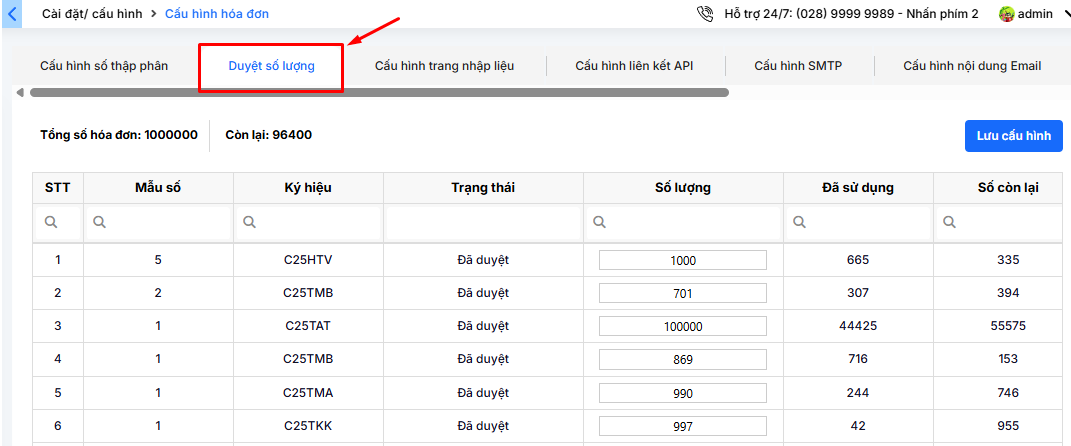The image size is (1071, 446).
Task: Expand the admin account dropdown arrow
Action: [x=1065, y=14]
